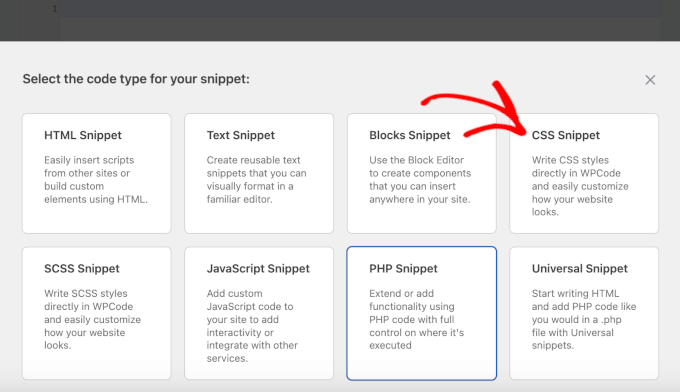Choose the SCSS Snippet card
This screenshot has width=680, height=392.
(x=97, y=314)
